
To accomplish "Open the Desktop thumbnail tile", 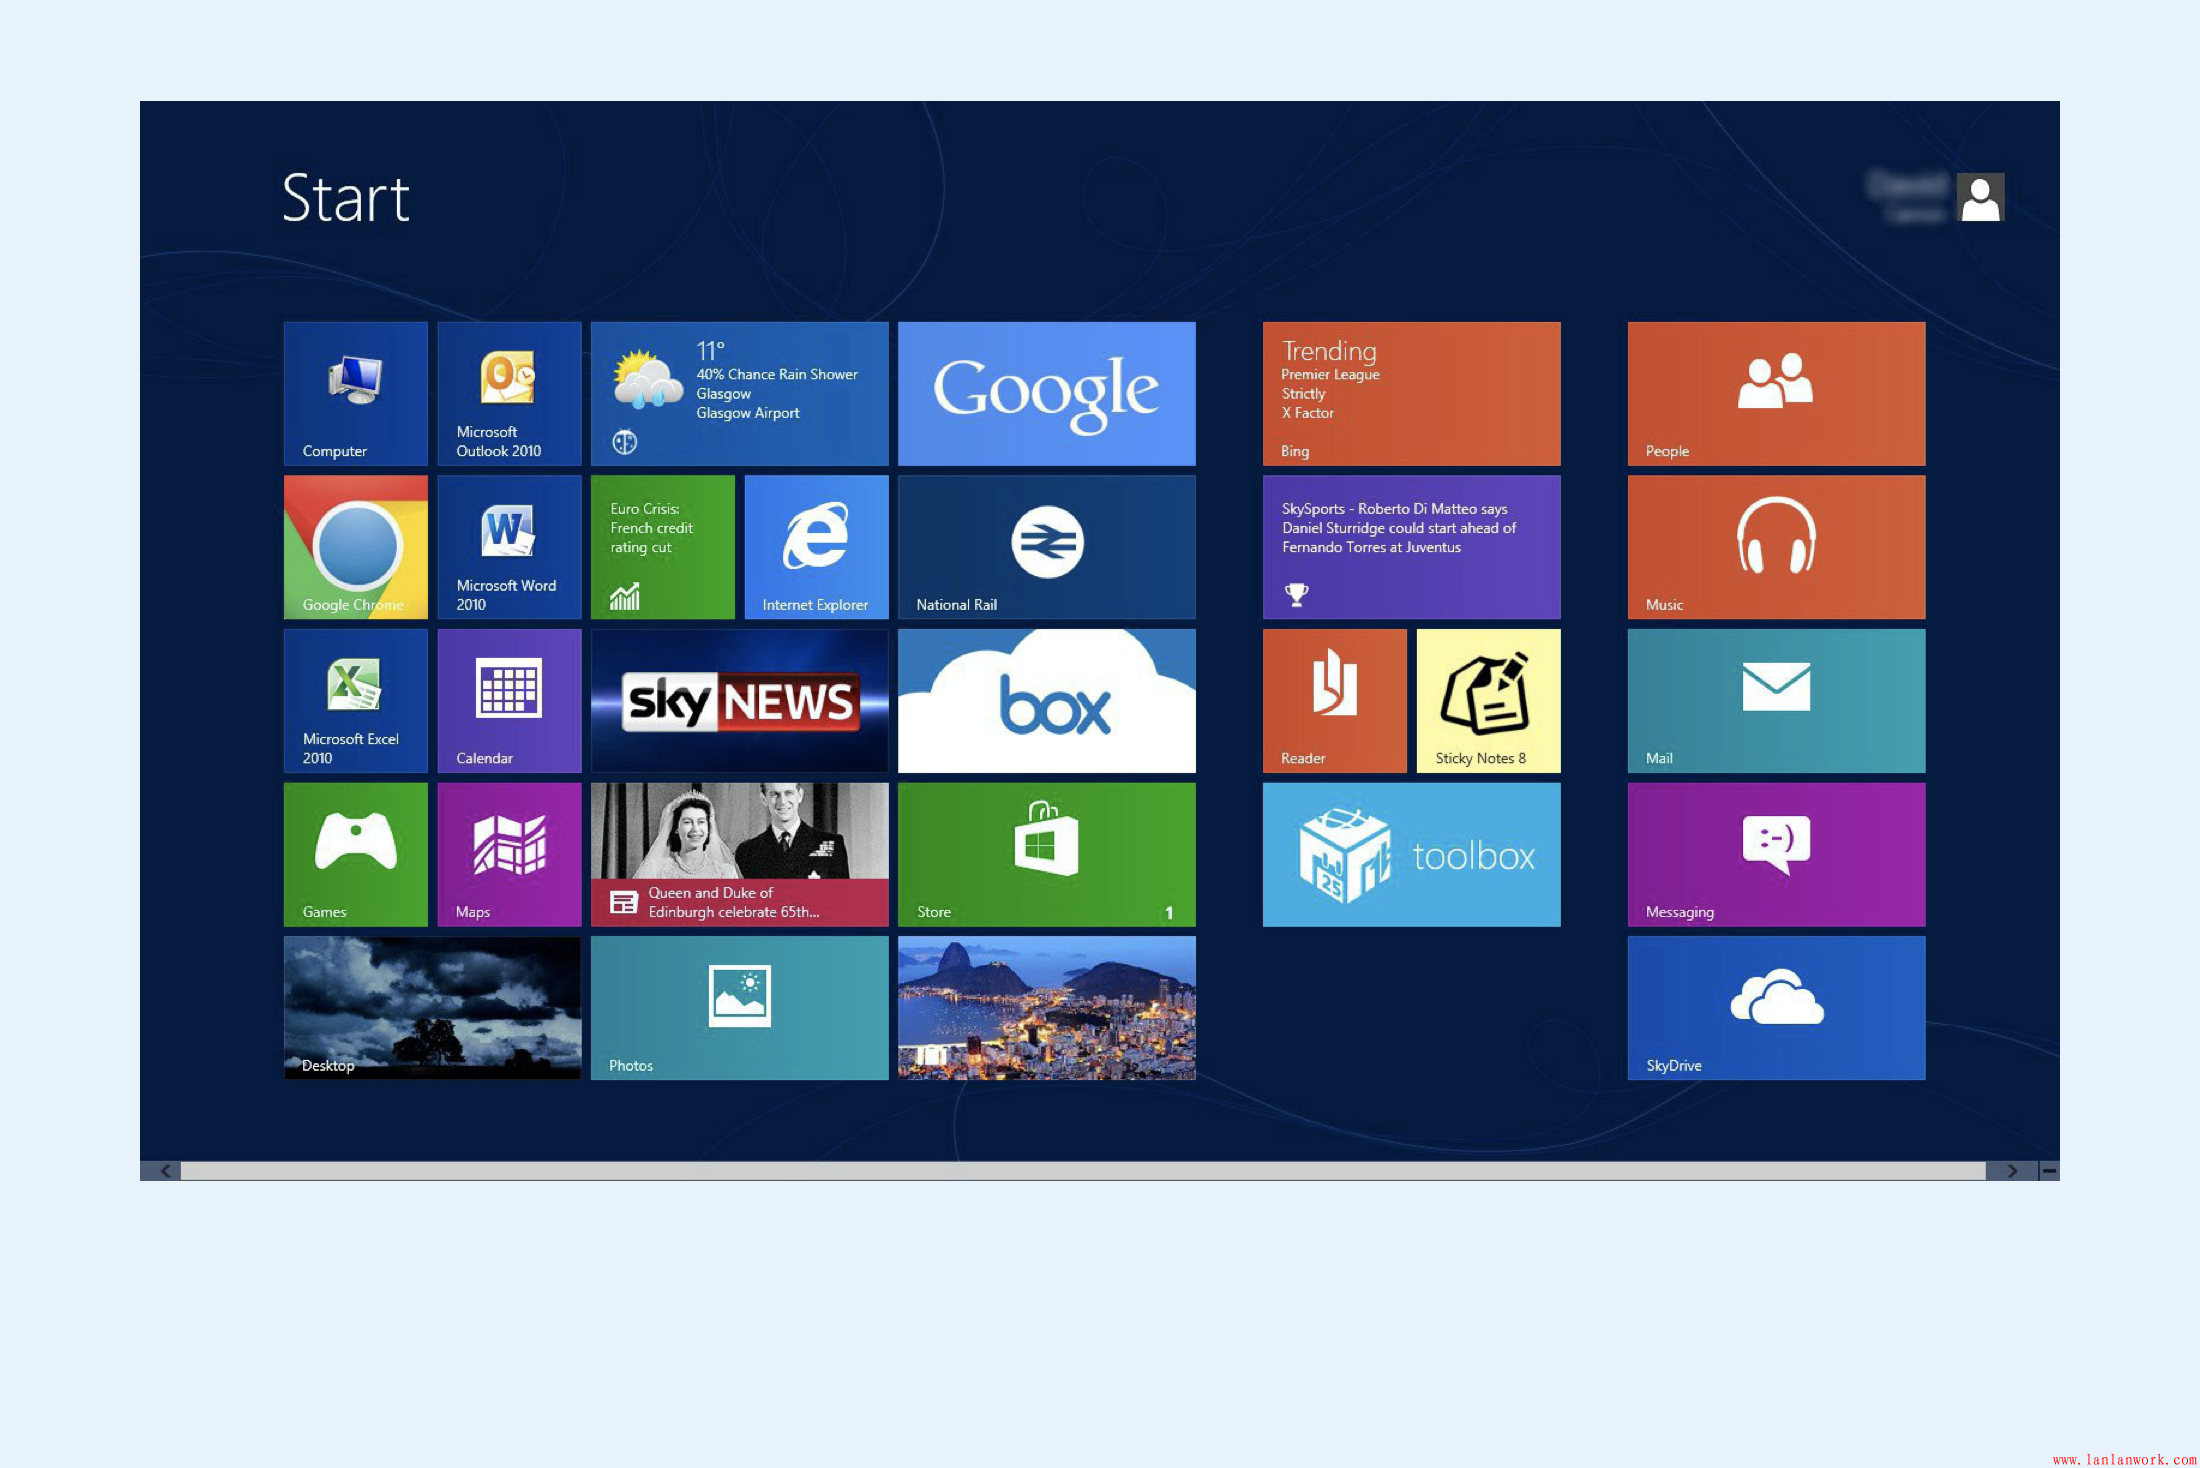I will tap(432, 1007).
